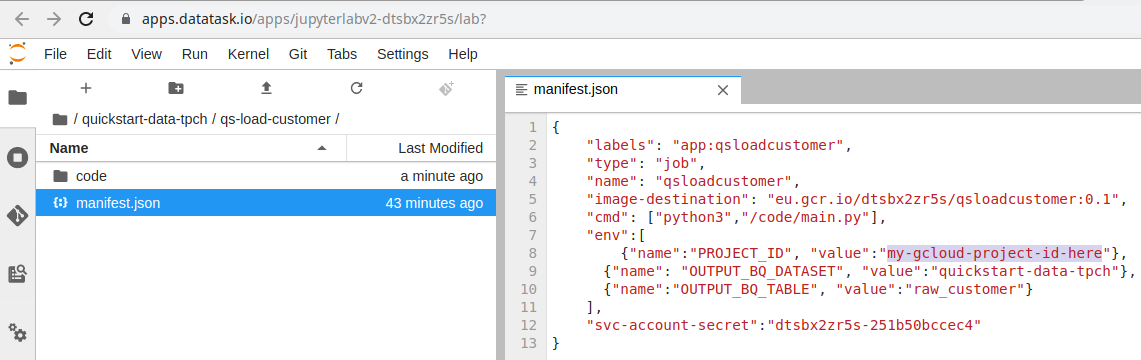Open the Git sidebar panel
This screenshot has height=360, width=1141.
17,215
